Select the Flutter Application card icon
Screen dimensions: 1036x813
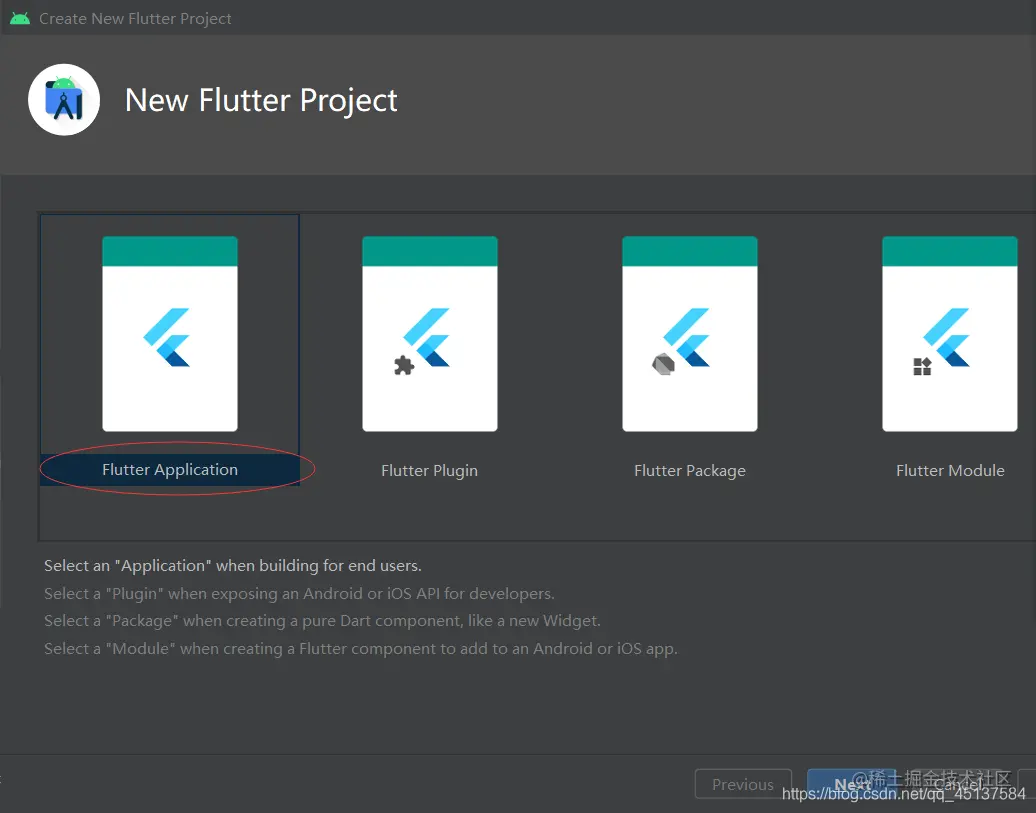click(x=170, y=334)
